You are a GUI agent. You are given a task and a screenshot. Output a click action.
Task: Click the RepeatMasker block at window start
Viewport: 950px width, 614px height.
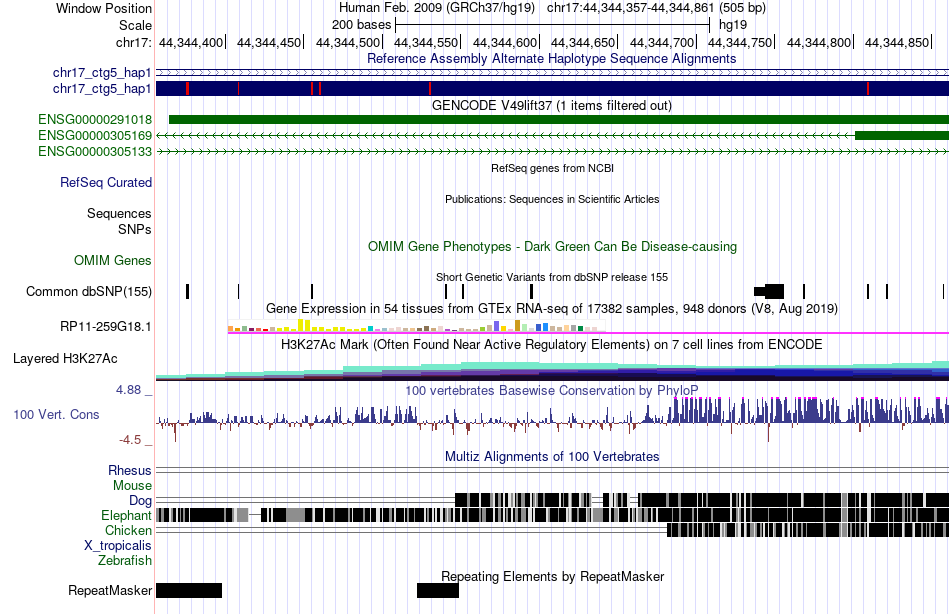189,590
